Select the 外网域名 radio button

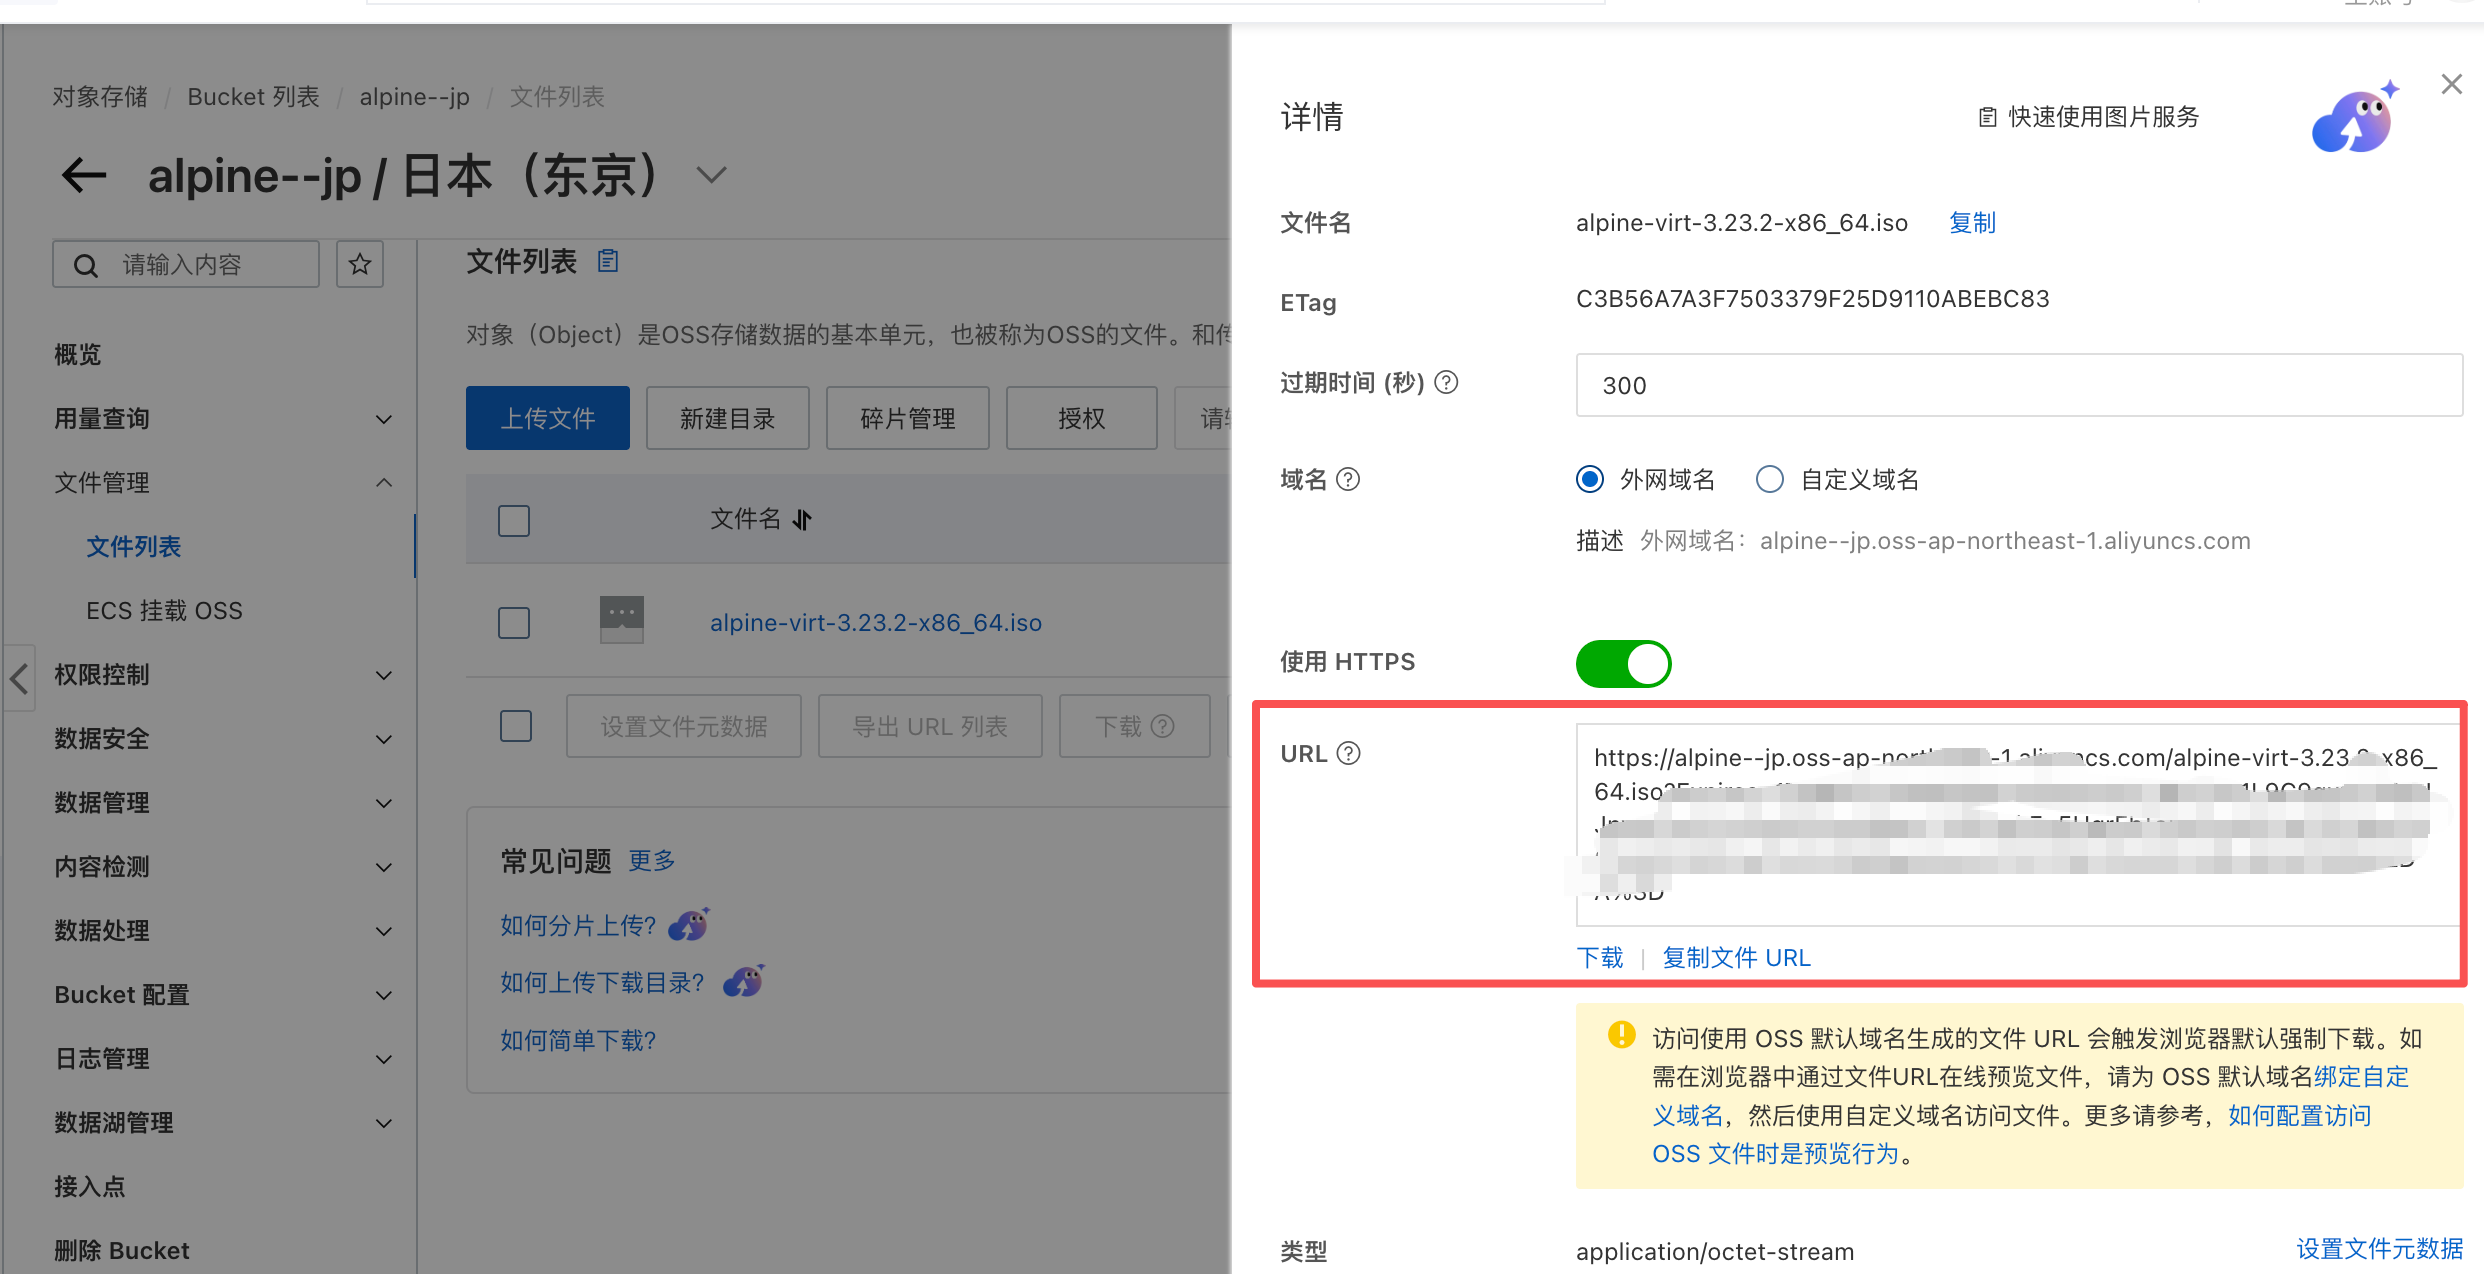pyautogui.click(x=1589, y=479)
